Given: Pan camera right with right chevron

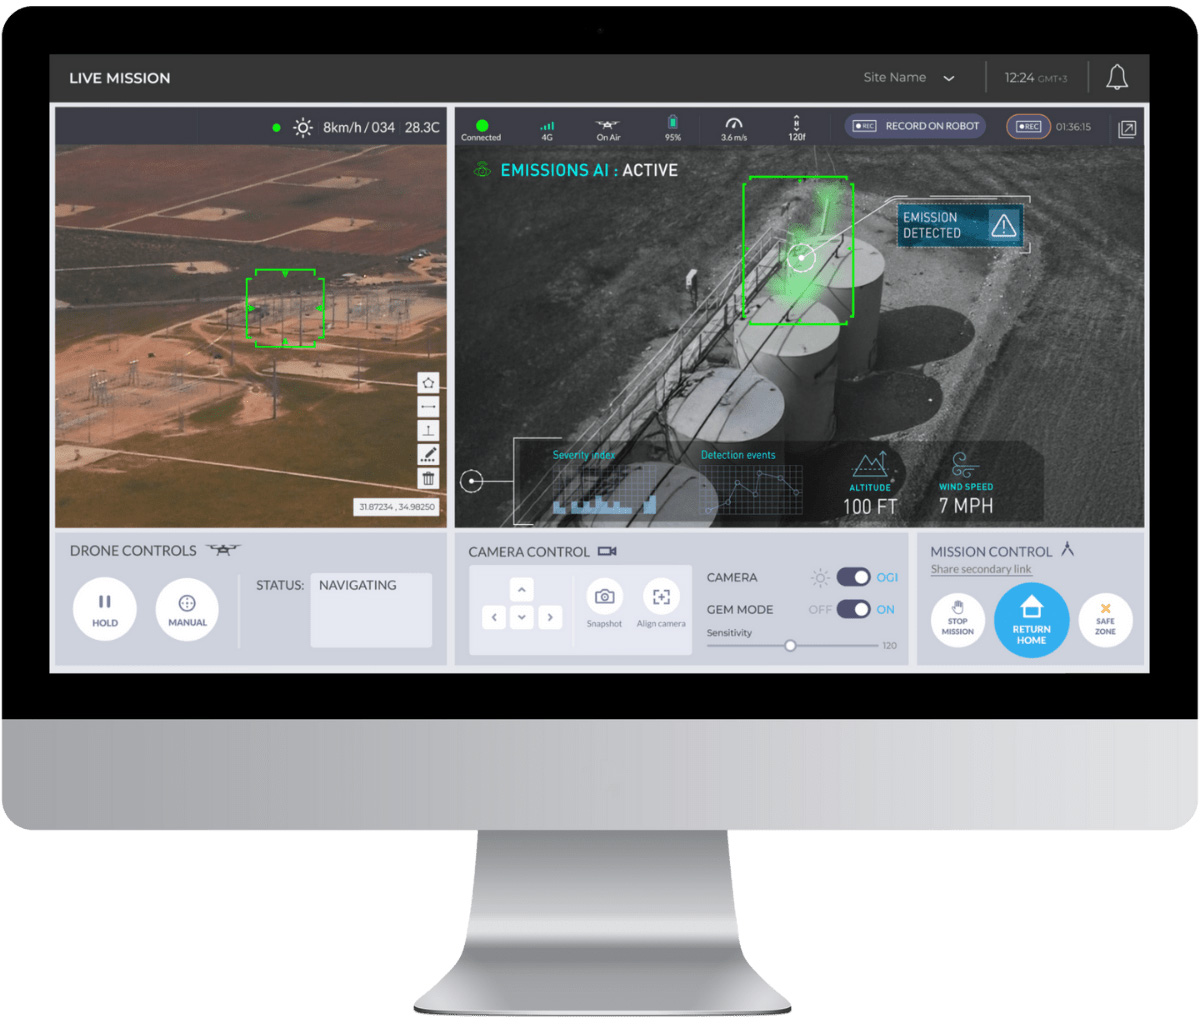Looking at the screenshot, I should tap(550, 618).
